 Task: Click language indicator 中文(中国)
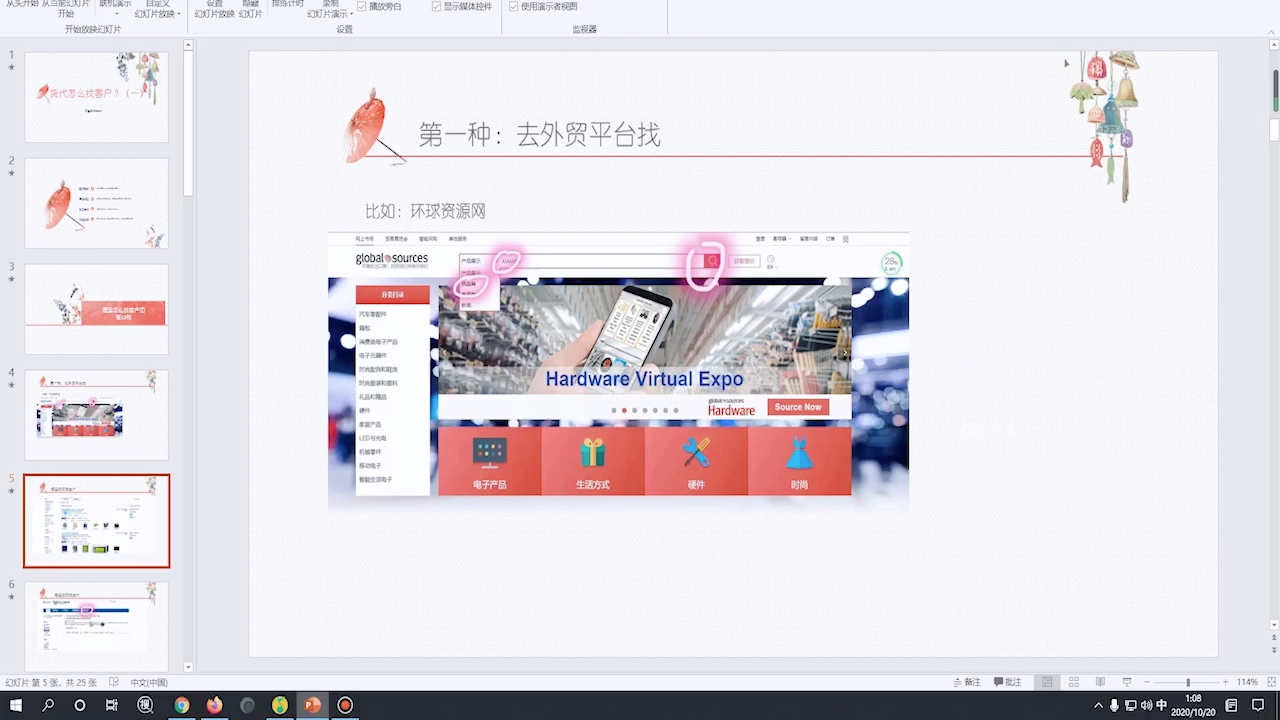(x=149, y=682)
